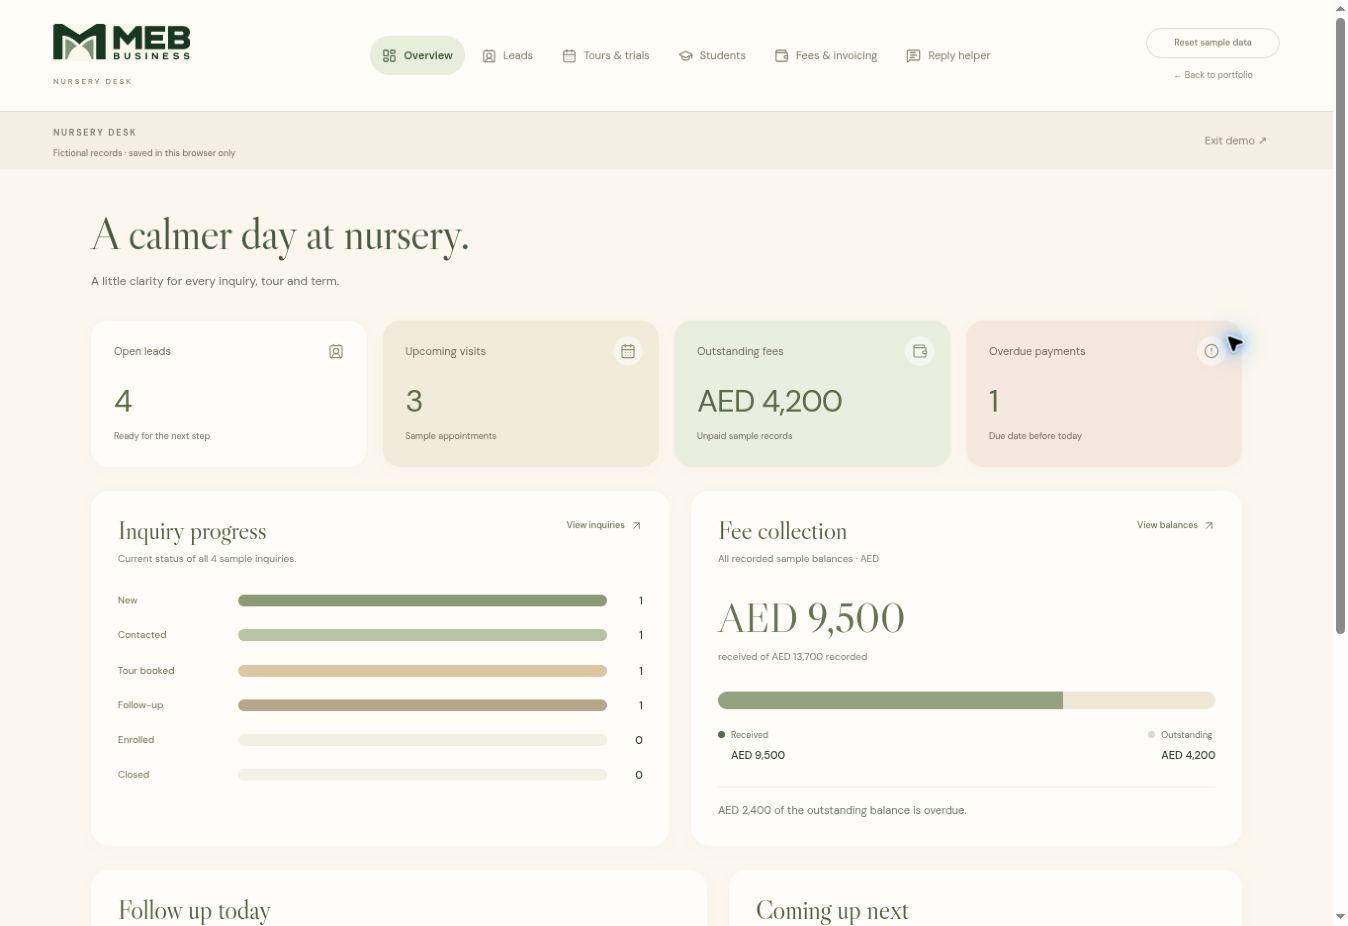1348x926 pixels.
Task: Switch to the Leads tab
Action: (x=507, y=56)
